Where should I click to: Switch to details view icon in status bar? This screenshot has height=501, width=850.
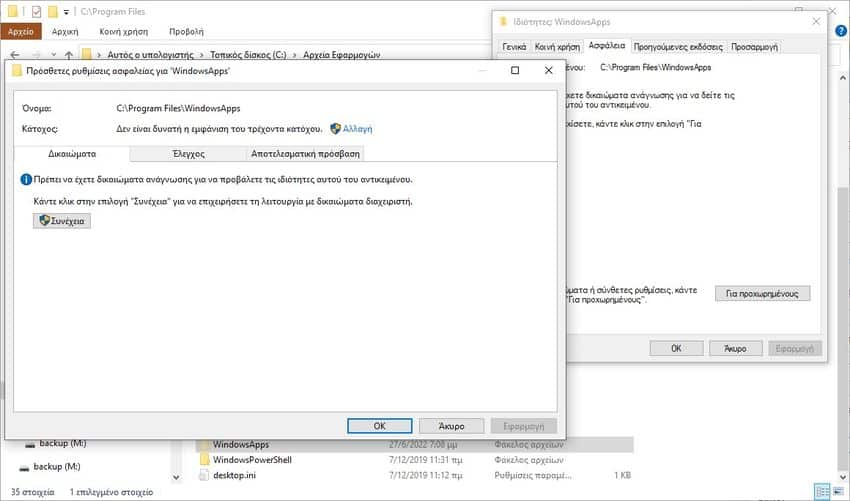(x=823, y=492)
